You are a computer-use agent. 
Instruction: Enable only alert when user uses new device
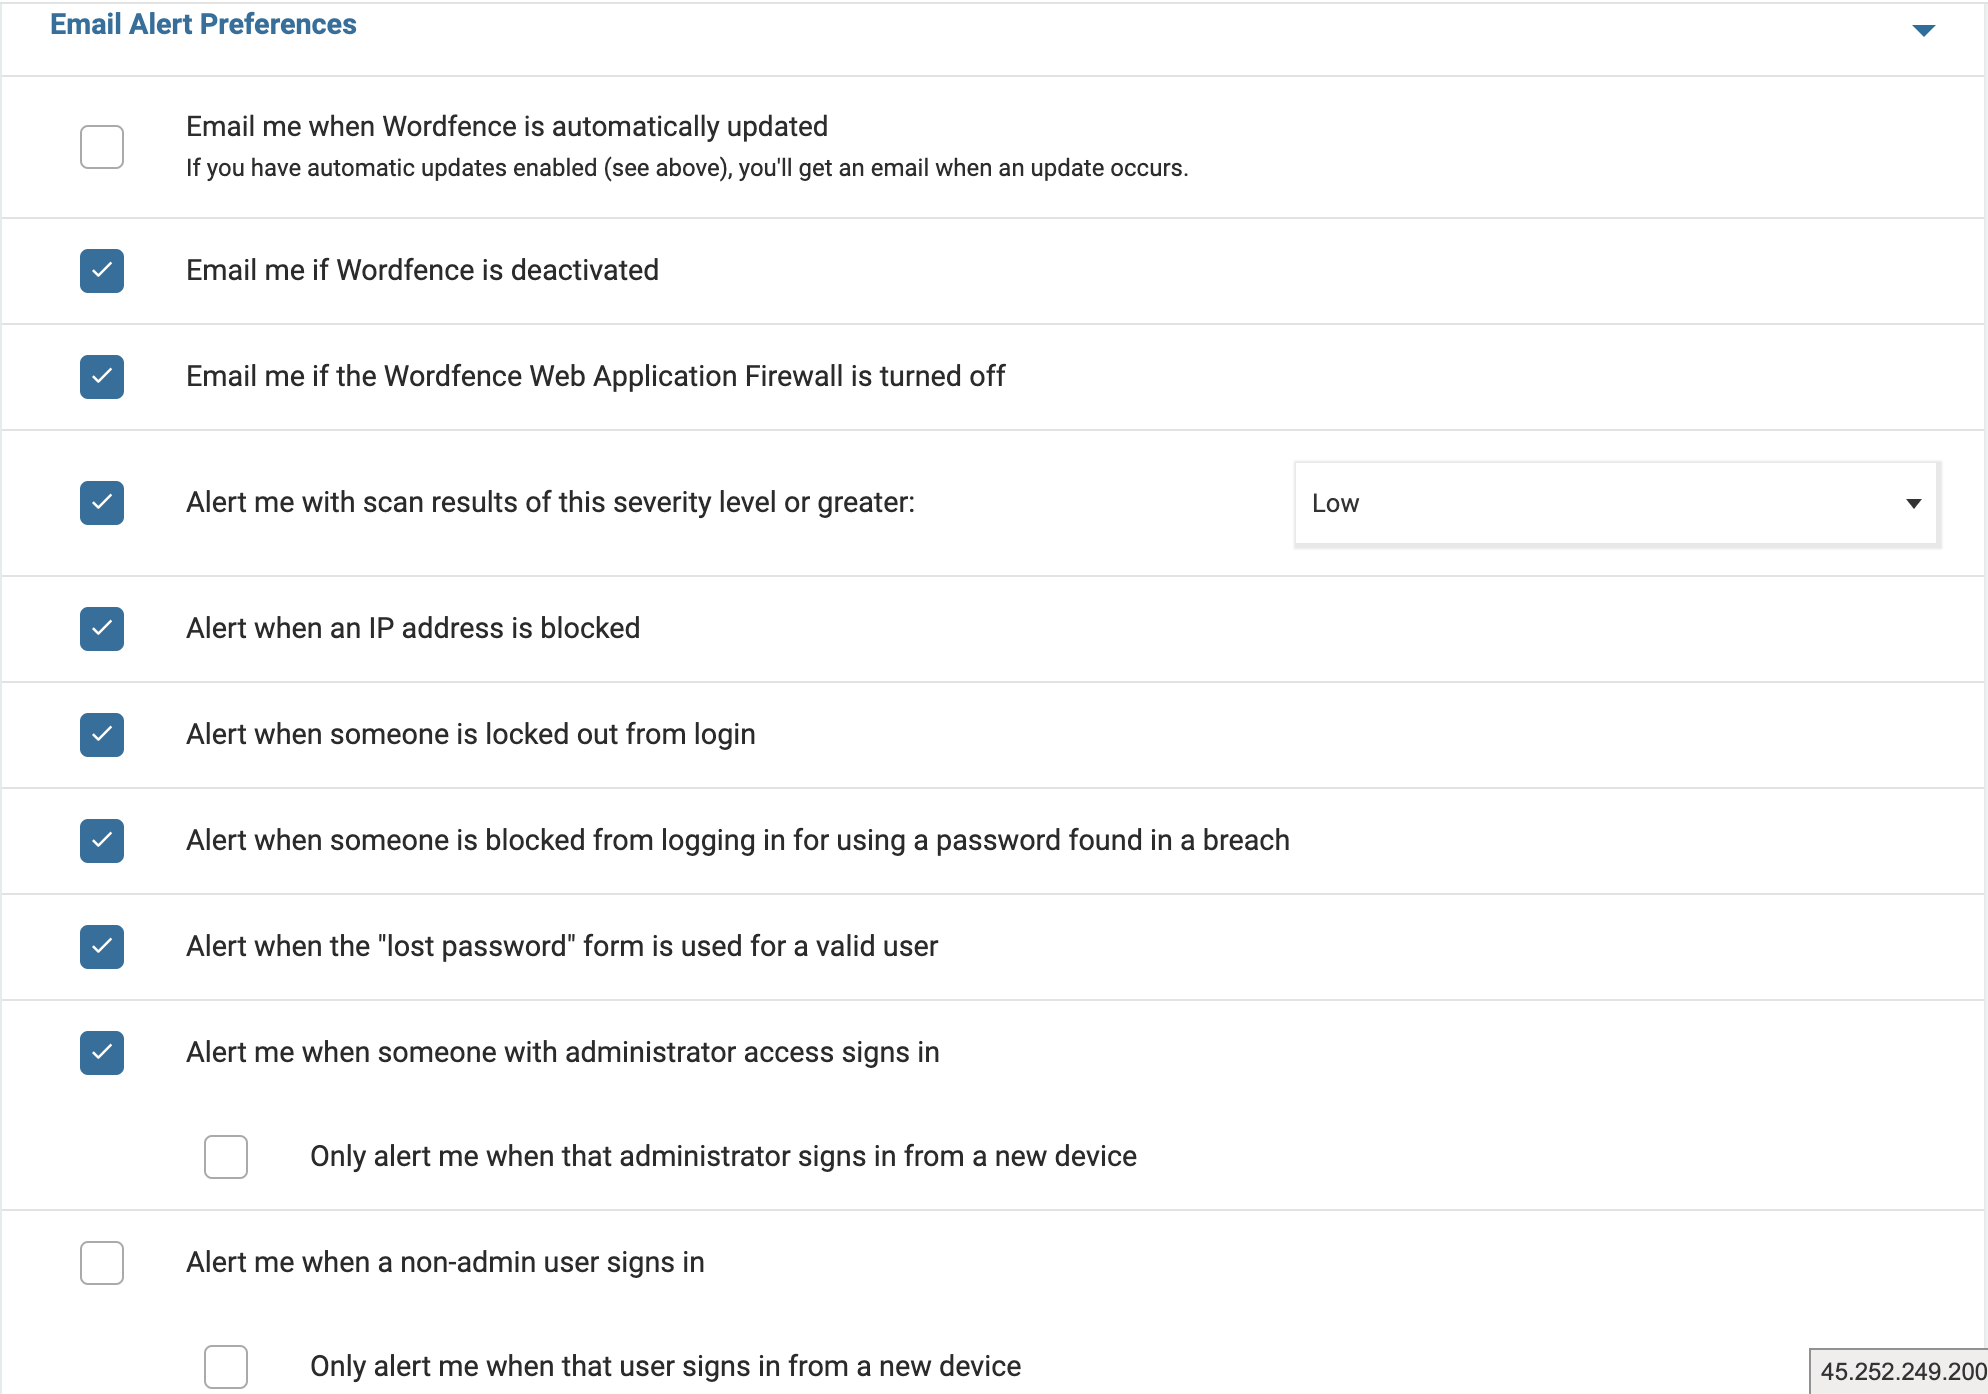pos(226,1367)
